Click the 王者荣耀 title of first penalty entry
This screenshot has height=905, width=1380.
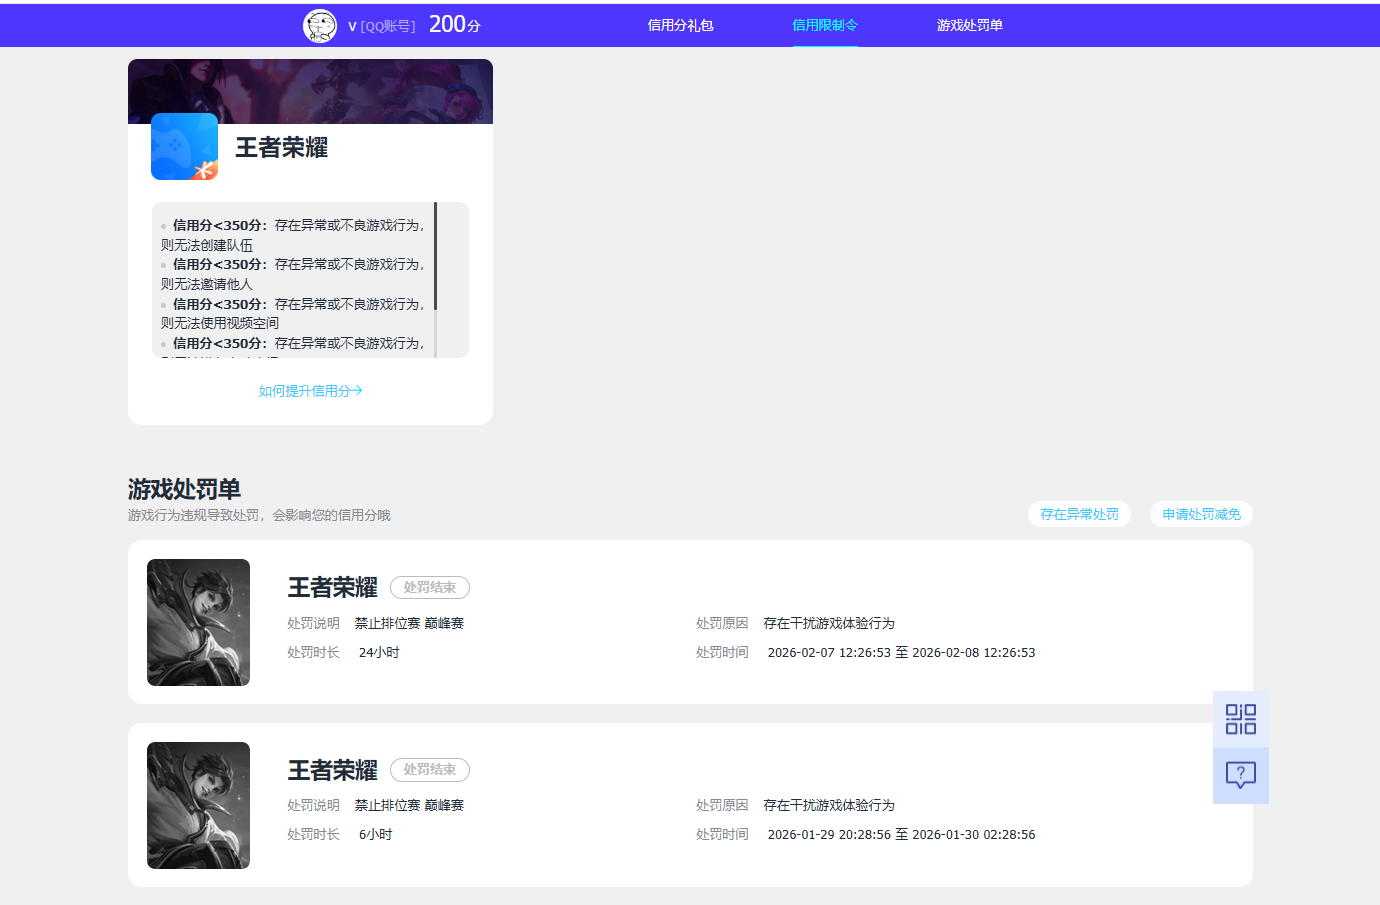(332, 587)
